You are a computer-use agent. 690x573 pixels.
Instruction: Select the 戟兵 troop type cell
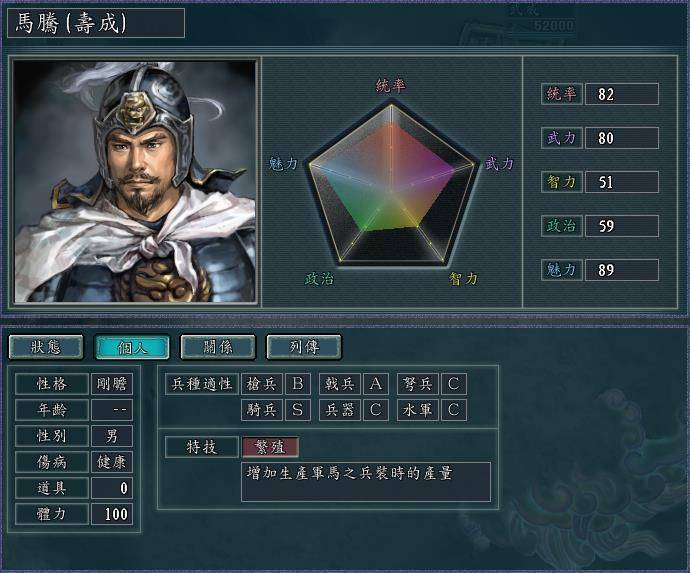(x=340, y=384)
